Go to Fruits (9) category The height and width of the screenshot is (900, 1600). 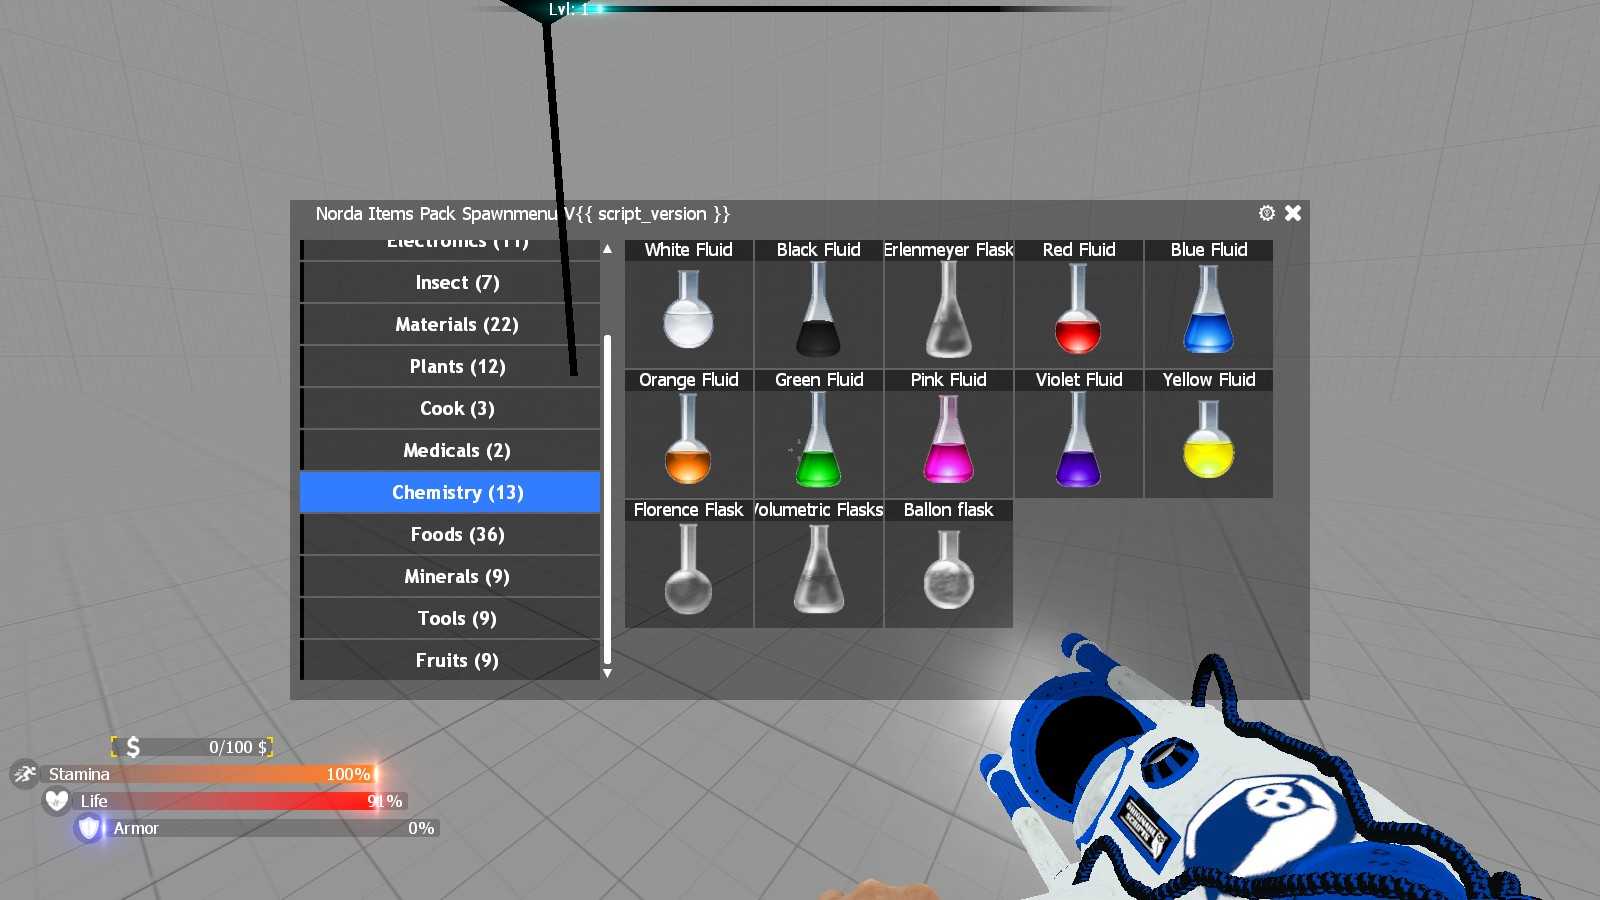[450, 661]
